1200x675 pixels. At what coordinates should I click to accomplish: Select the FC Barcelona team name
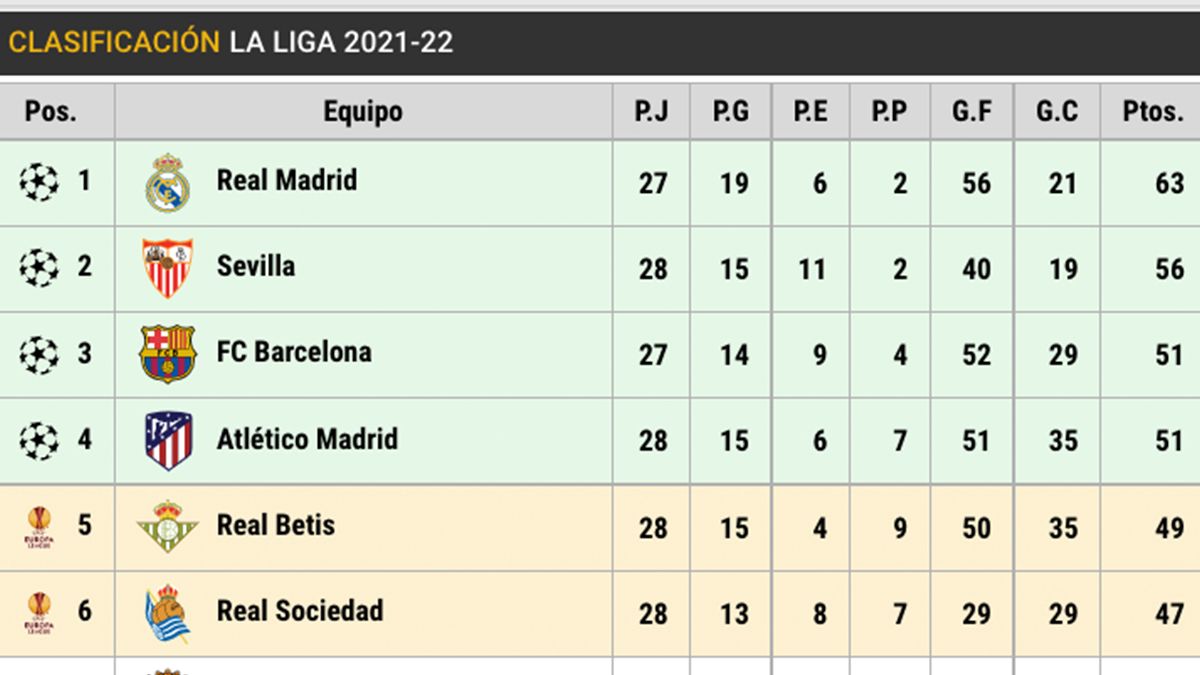point(294,352)
